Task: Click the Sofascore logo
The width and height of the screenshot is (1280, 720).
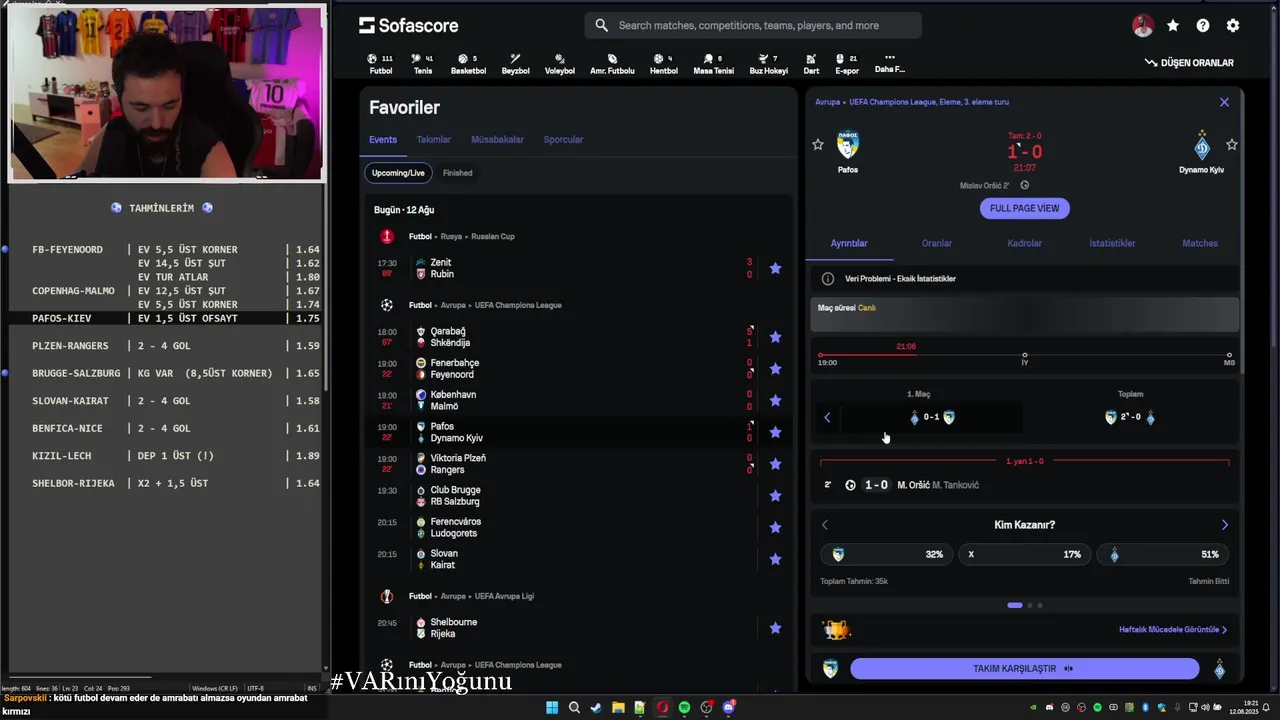Action: [x=409, y=25]
